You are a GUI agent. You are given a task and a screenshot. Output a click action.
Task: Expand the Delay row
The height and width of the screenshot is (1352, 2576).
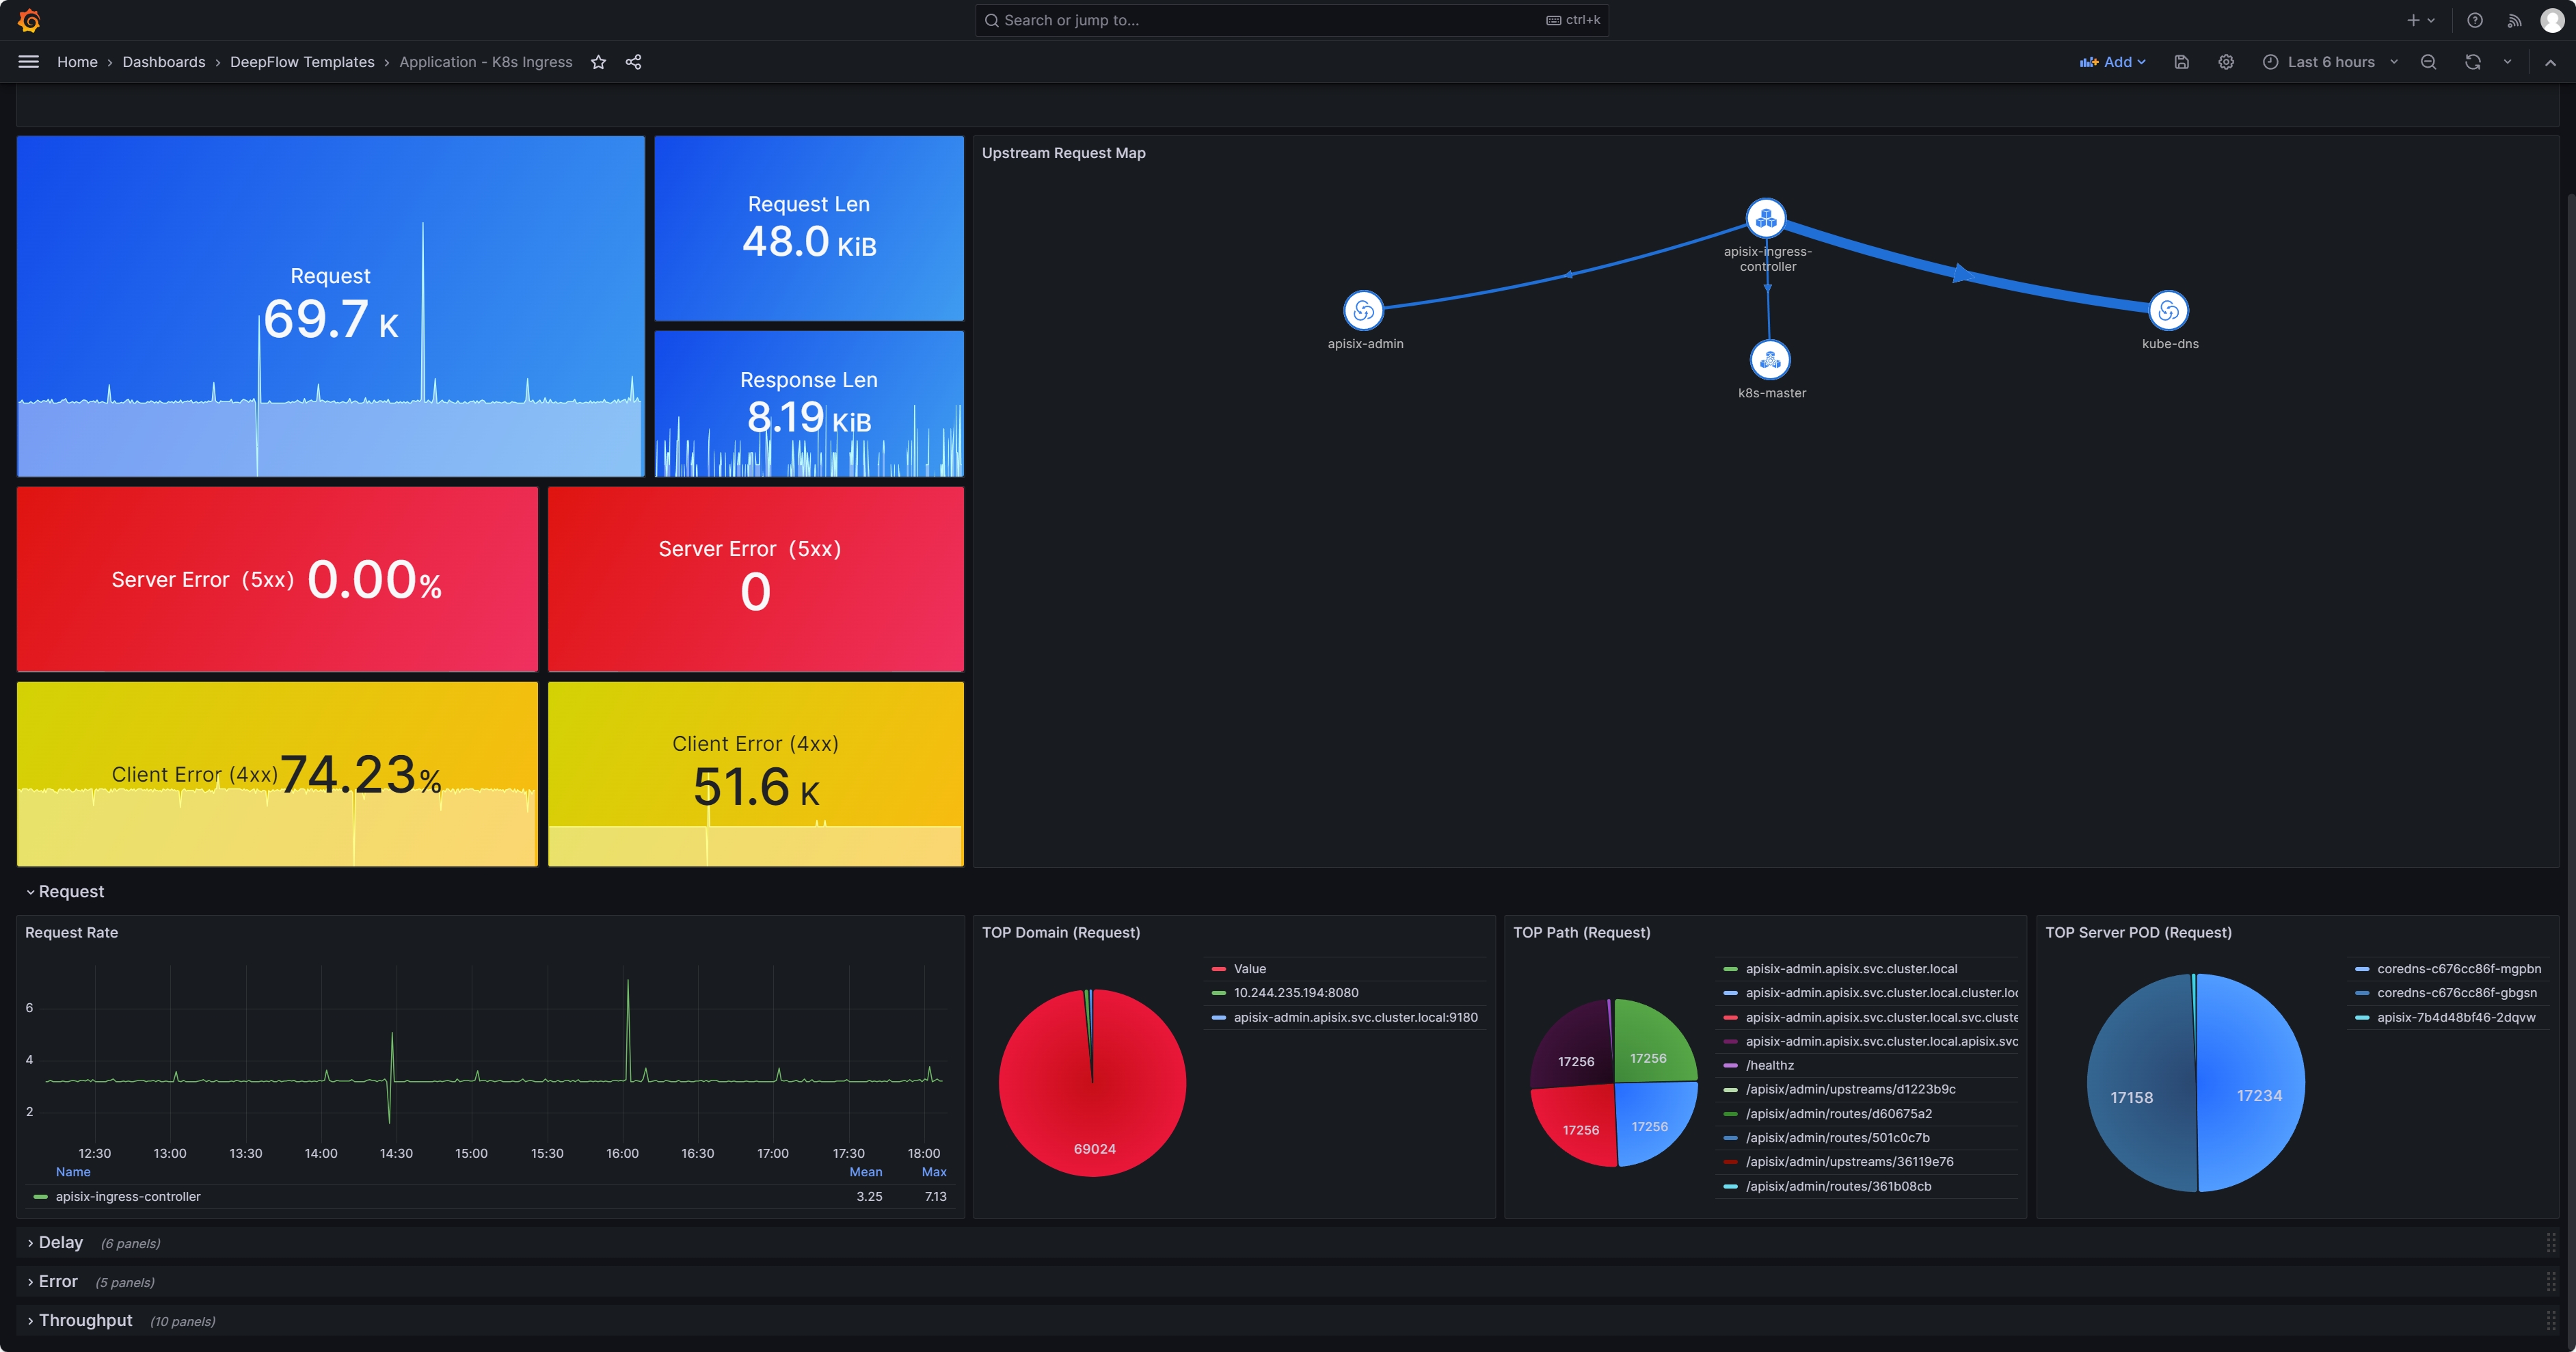coord(60,1242)
